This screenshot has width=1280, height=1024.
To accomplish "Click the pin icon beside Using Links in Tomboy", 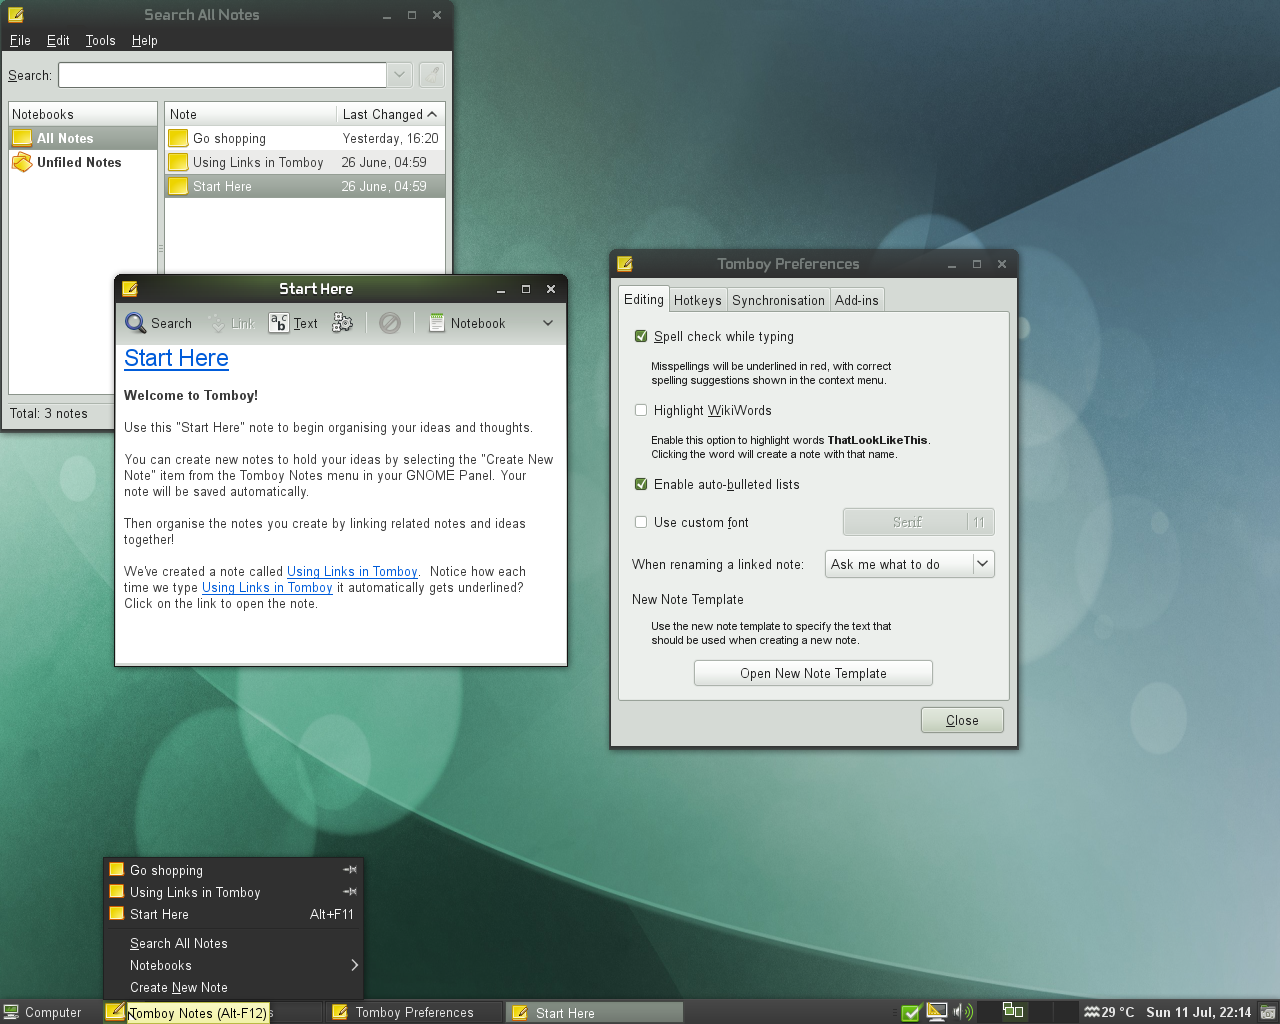I will pos(350,892).
